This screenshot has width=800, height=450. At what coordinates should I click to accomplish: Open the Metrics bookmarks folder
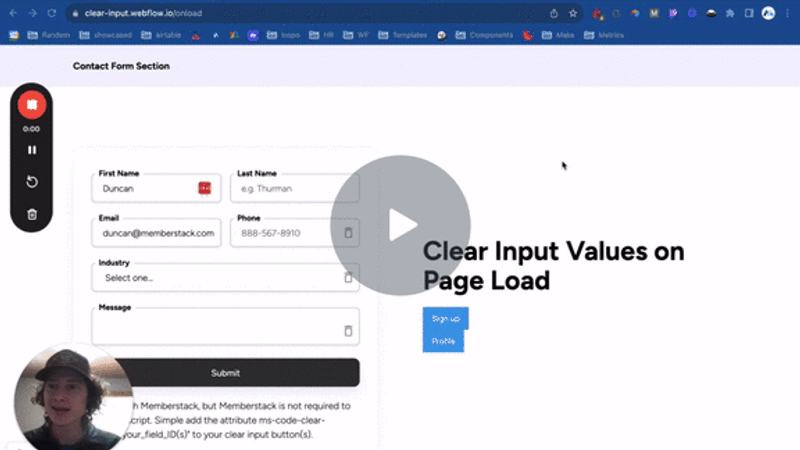604,35
